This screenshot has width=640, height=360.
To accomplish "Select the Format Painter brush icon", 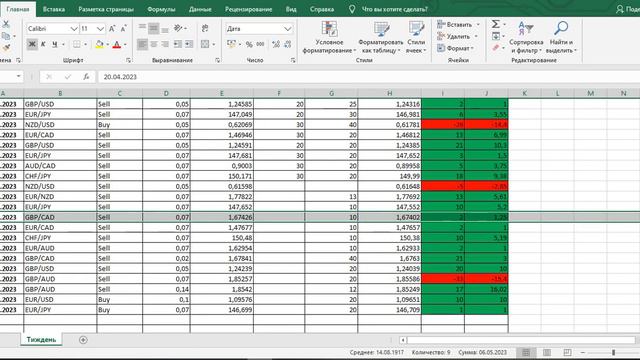I will pyautogui.click(x=6, y=48).
